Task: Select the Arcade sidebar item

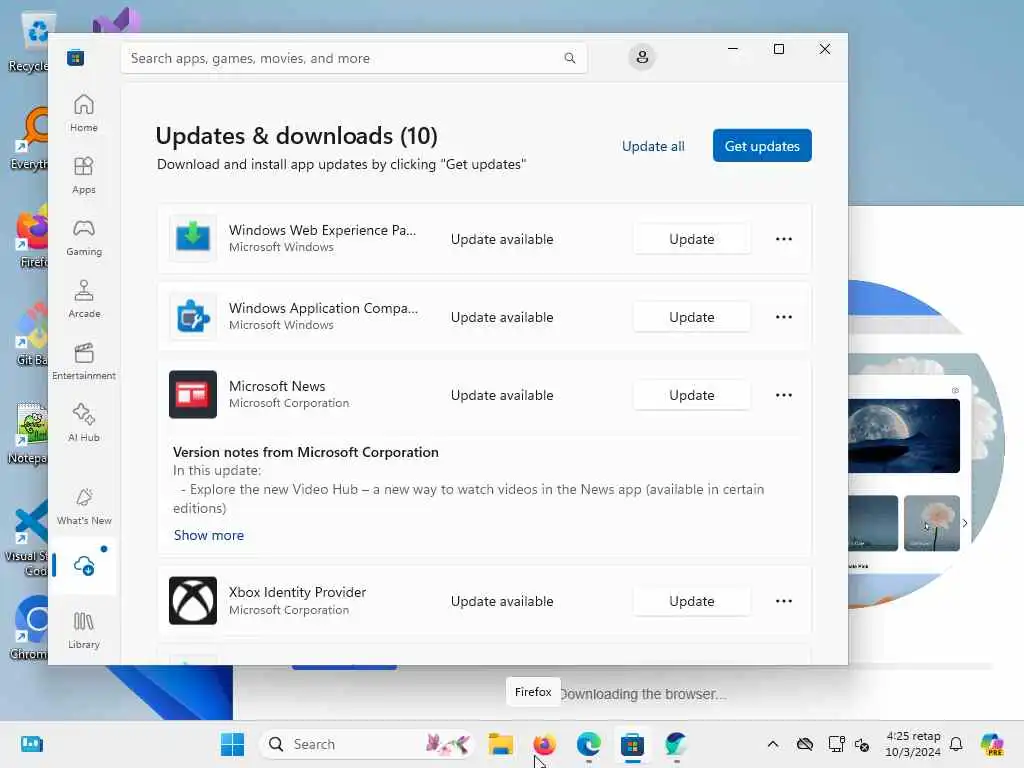Action: coord(84,299)
